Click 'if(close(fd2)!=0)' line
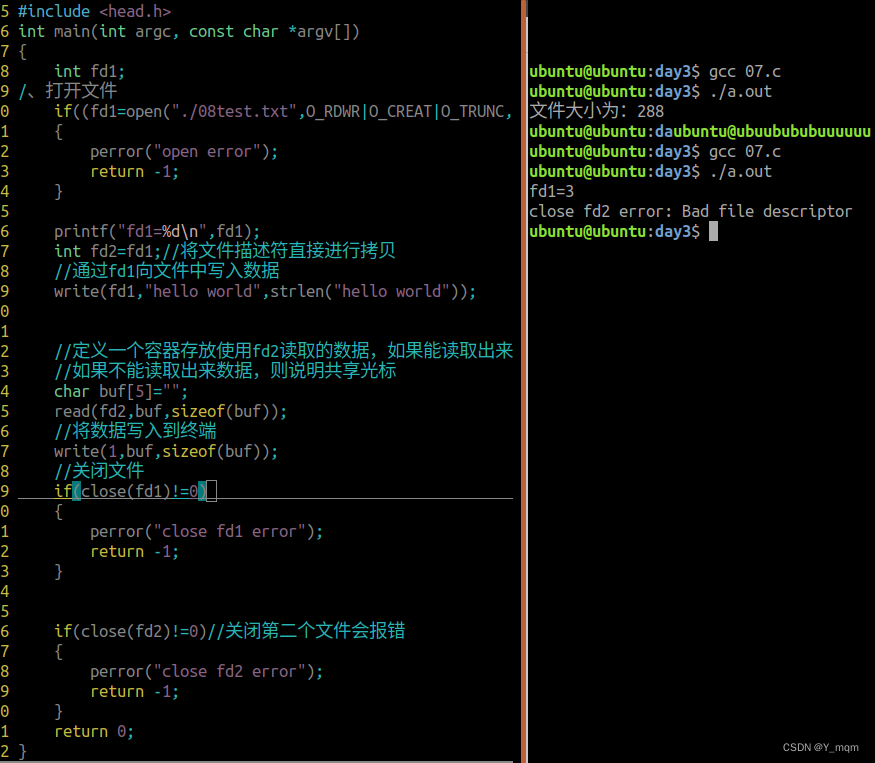Viewport: 875px width, 763px height. point(131,631)
